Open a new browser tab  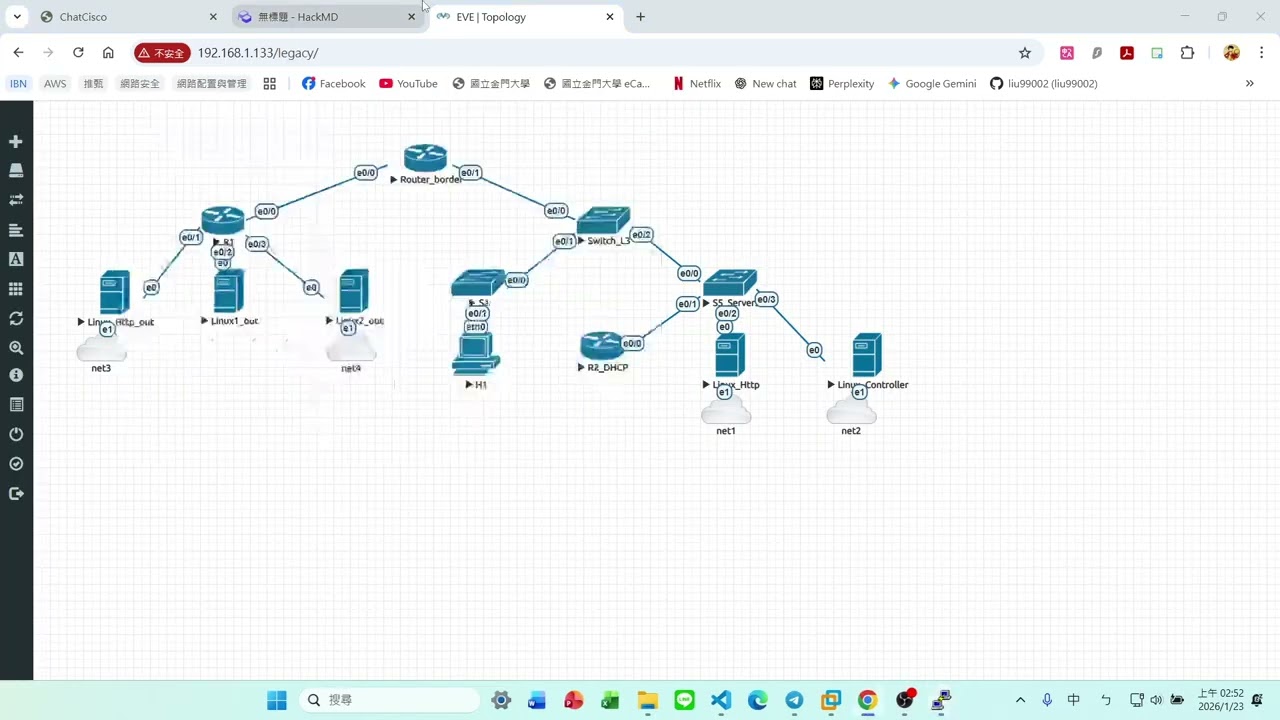coord(640,17)
